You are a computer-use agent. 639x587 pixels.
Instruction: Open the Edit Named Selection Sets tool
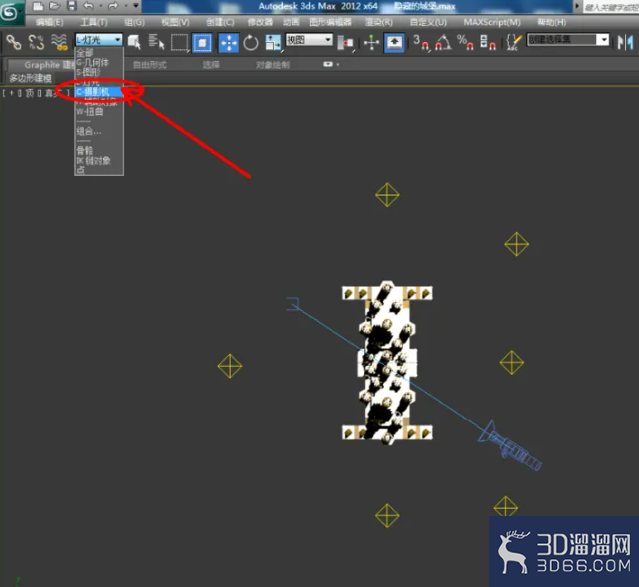(513, 42)
